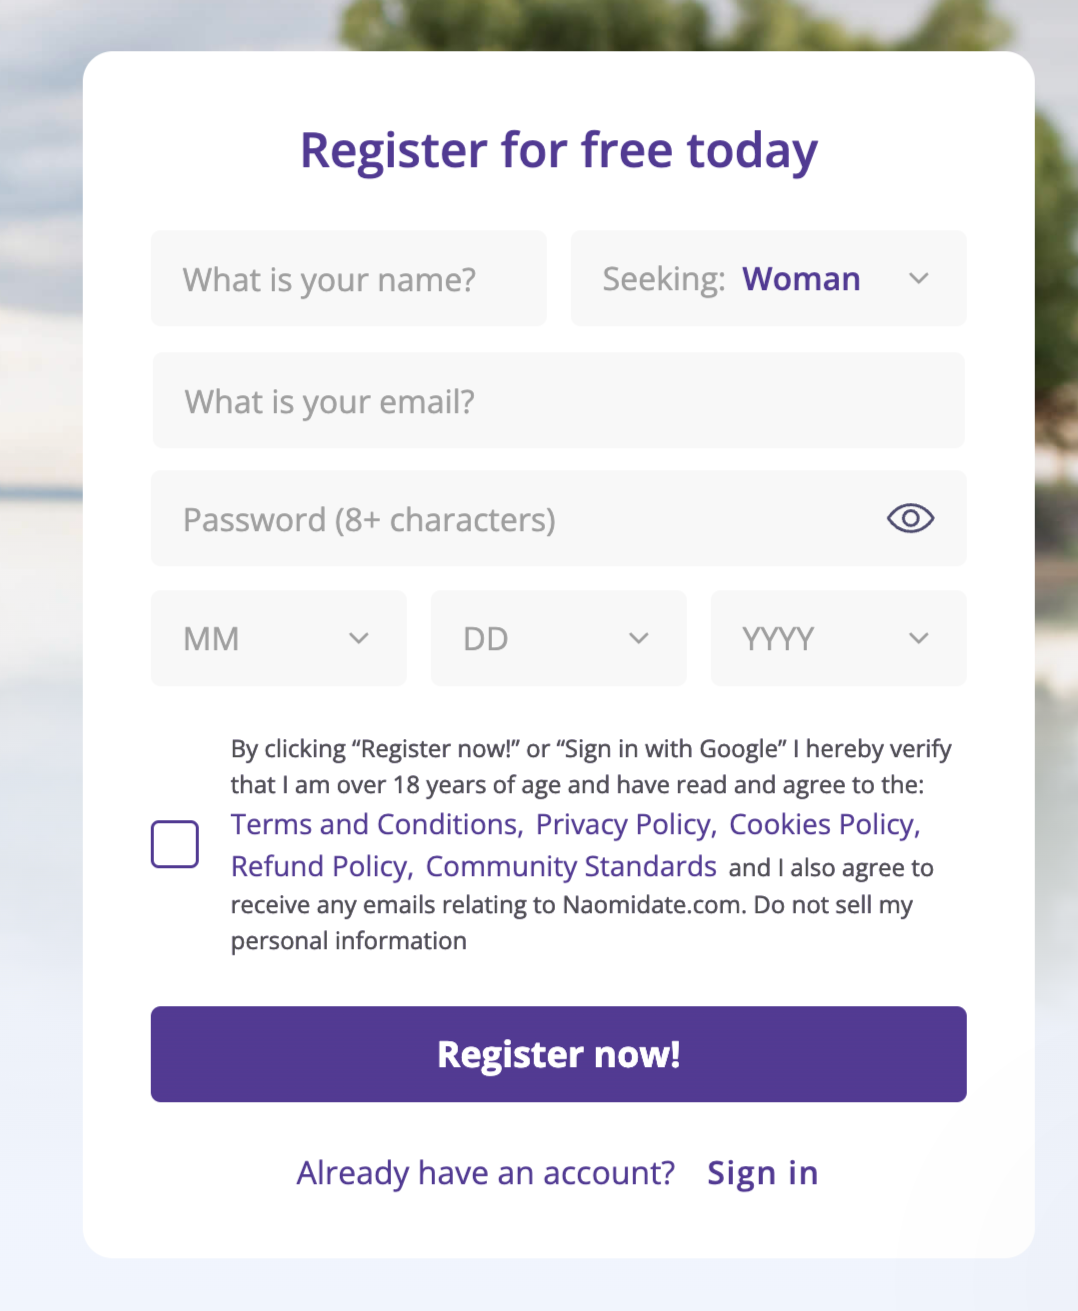Open the Privacy Policy link
The width and height of the screenshot is (1078, 1311).
(x=621, y=824)
